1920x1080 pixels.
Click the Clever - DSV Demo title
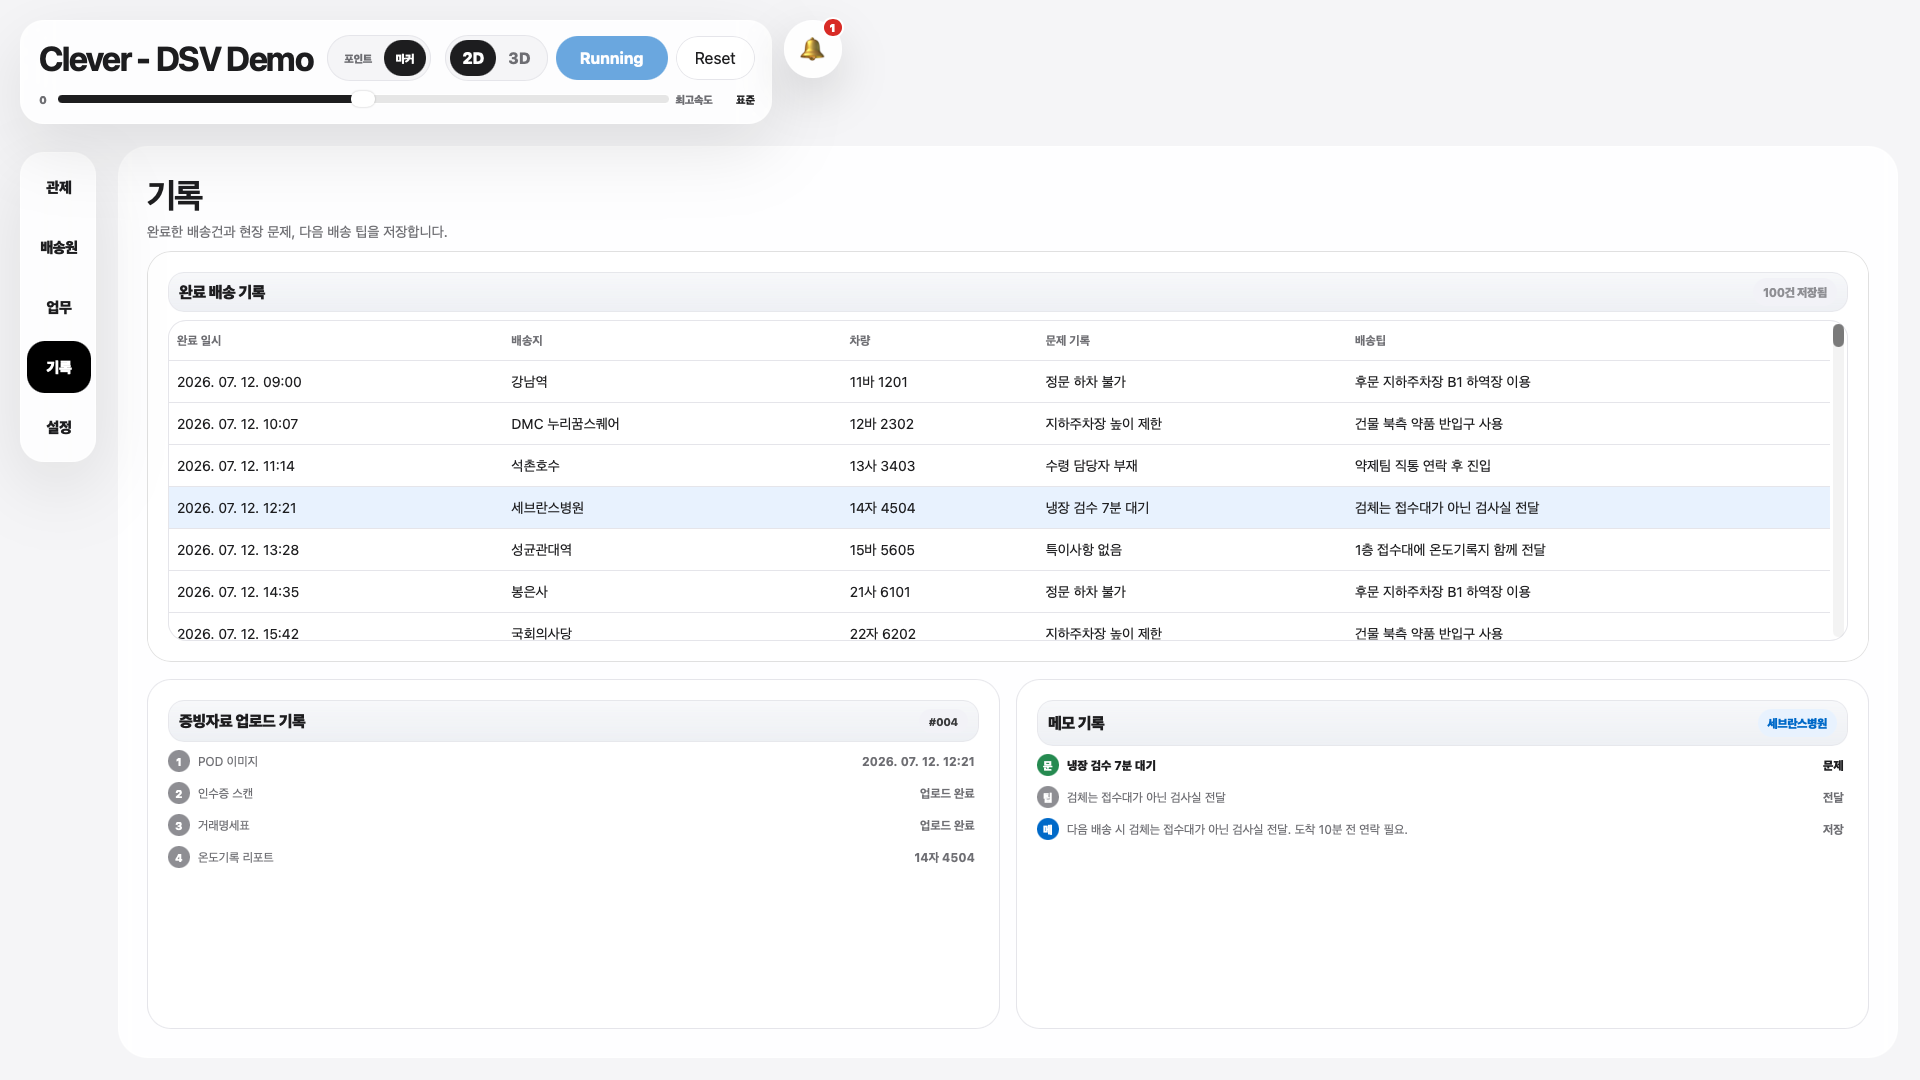tap(176, 59)
